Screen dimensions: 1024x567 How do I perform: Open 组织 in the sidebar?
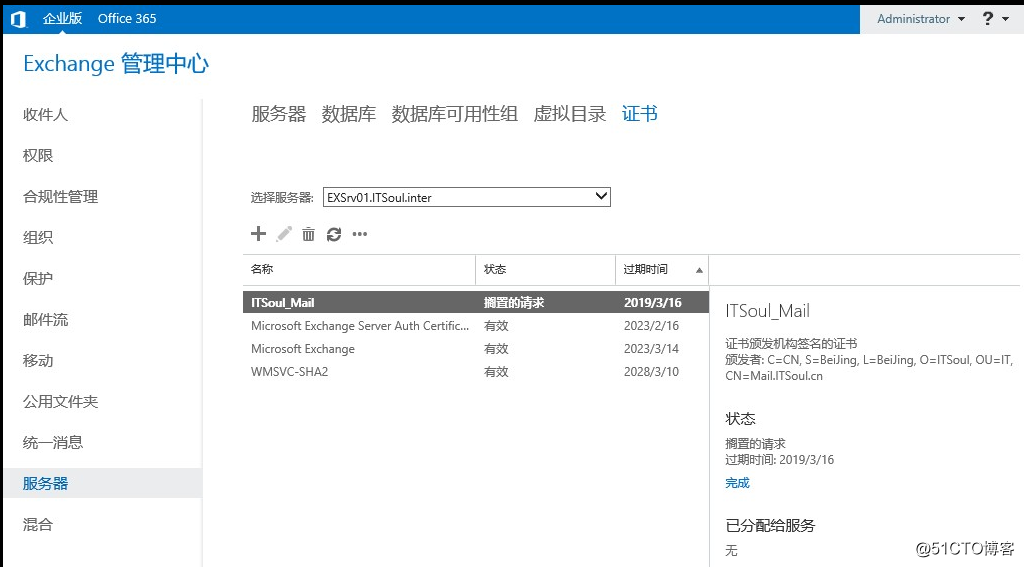(38, 237)
